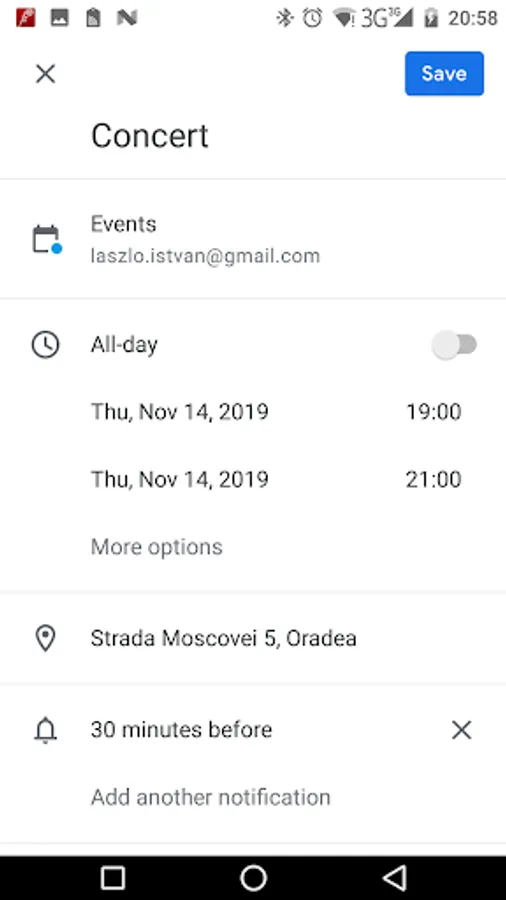This screenshot has width=506, height=900.
Task: Open More options for the event time
Action: tap(157, 547)
